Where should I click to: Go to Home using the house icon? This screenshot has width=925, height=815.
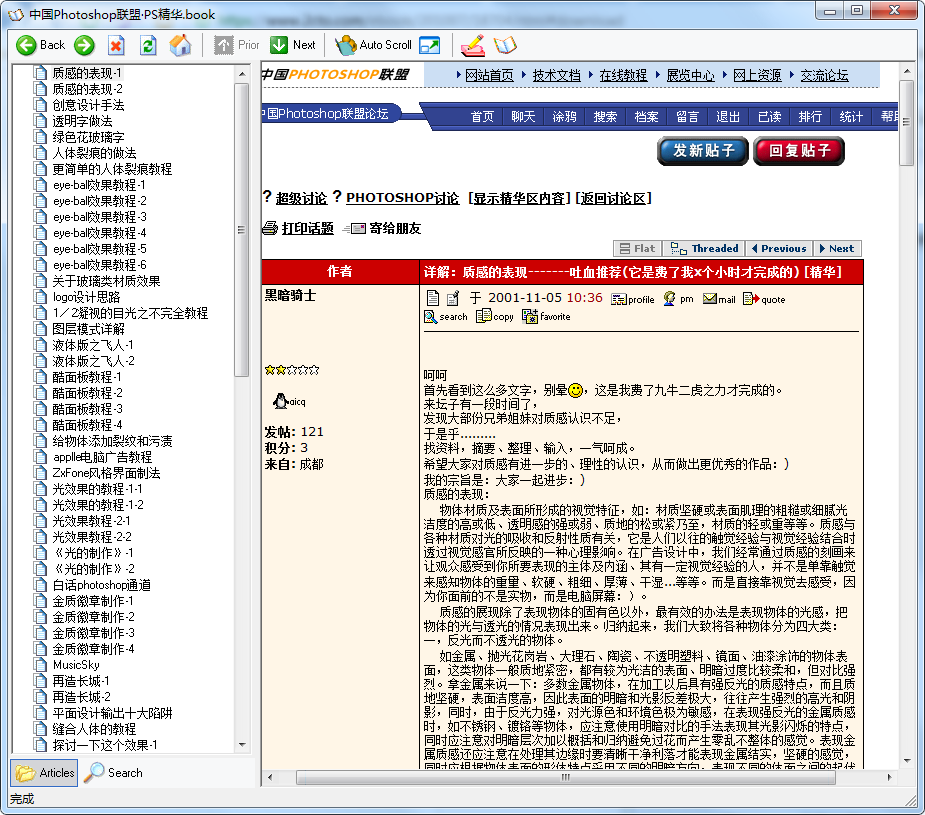[x=180, y=45]
